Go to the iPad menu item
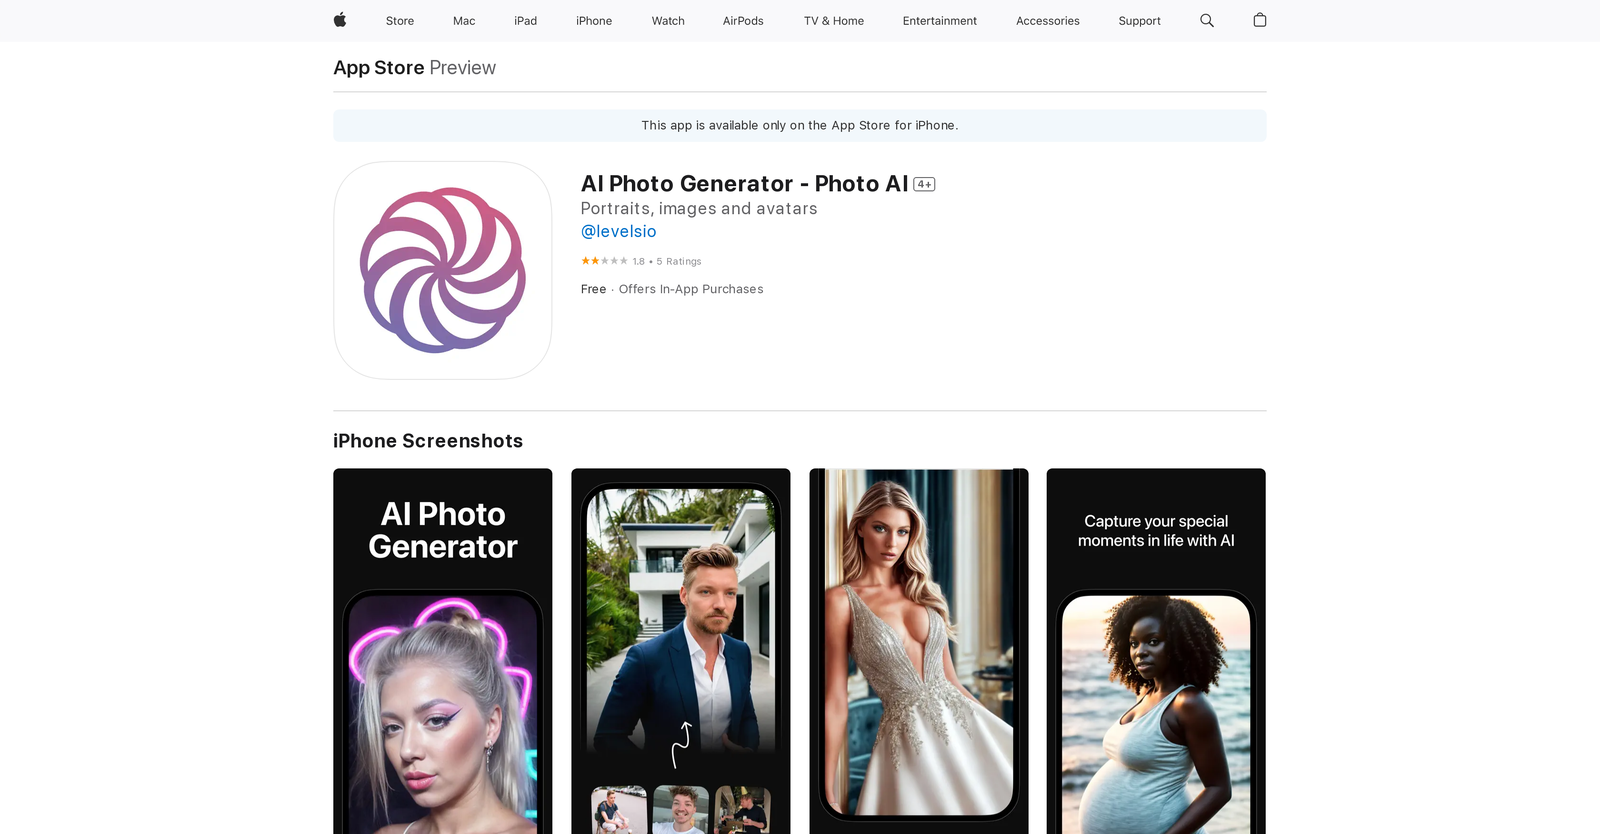Screen dimensions: 1600x834 [526, 21]
